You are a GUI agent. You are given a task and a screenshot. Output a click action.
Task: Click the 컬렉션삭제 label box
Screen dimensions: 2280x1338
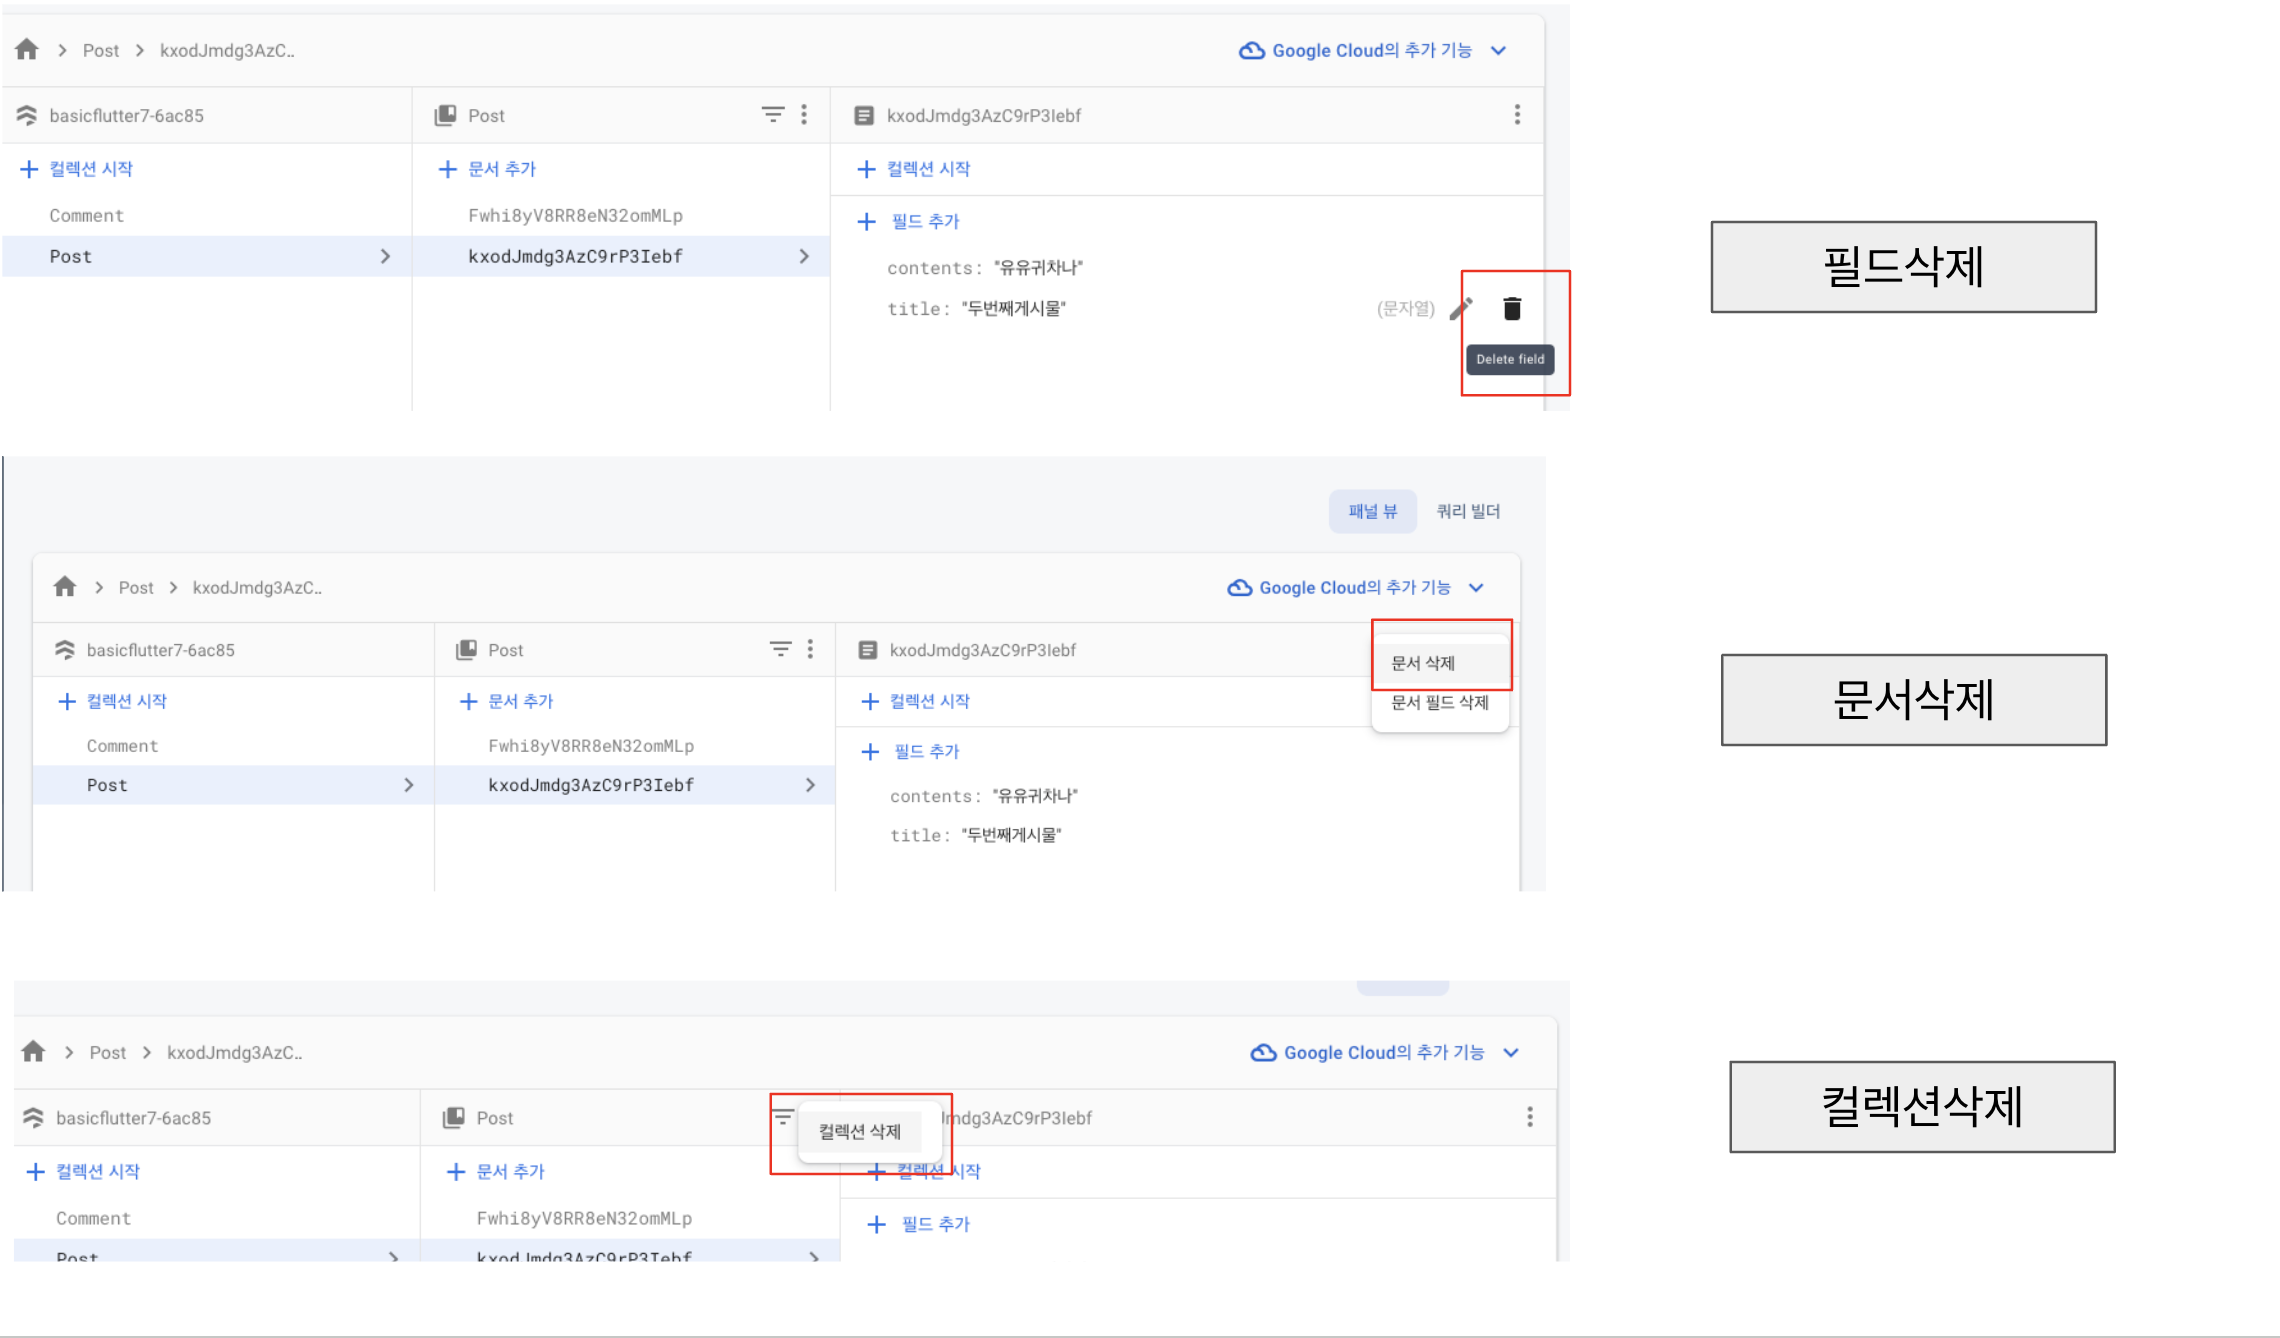pyautogui.click(x=1921, y=1107)
